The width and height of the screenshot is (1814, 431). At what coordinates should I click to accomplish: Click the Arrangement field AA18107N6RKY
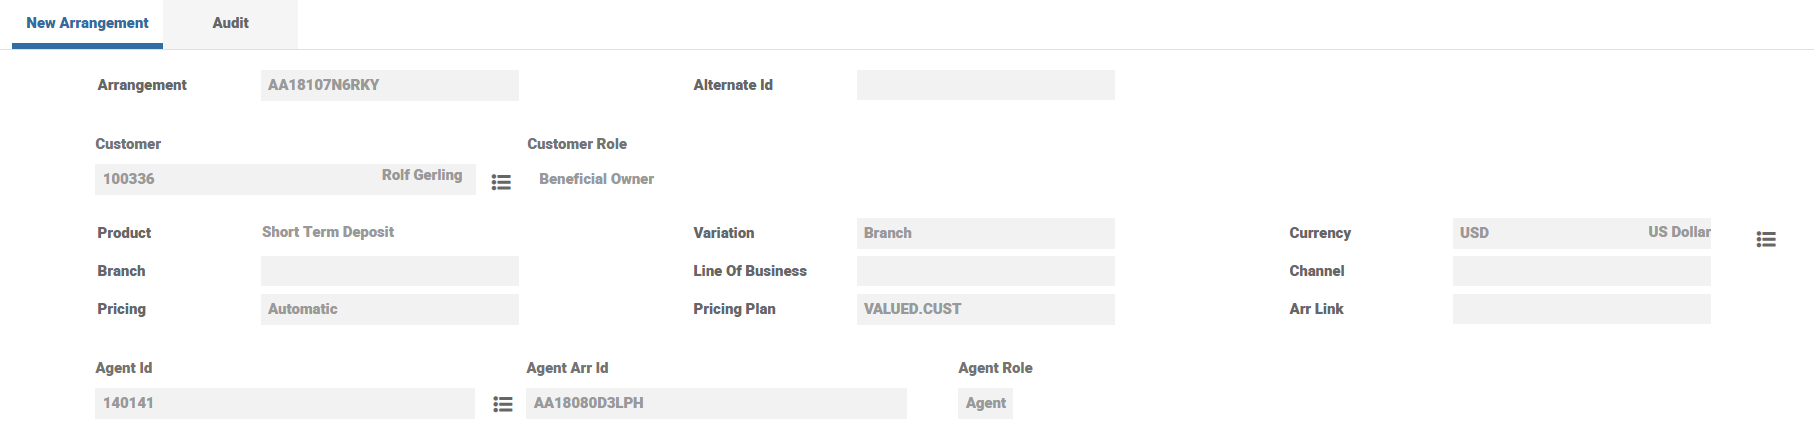[389, 85]
